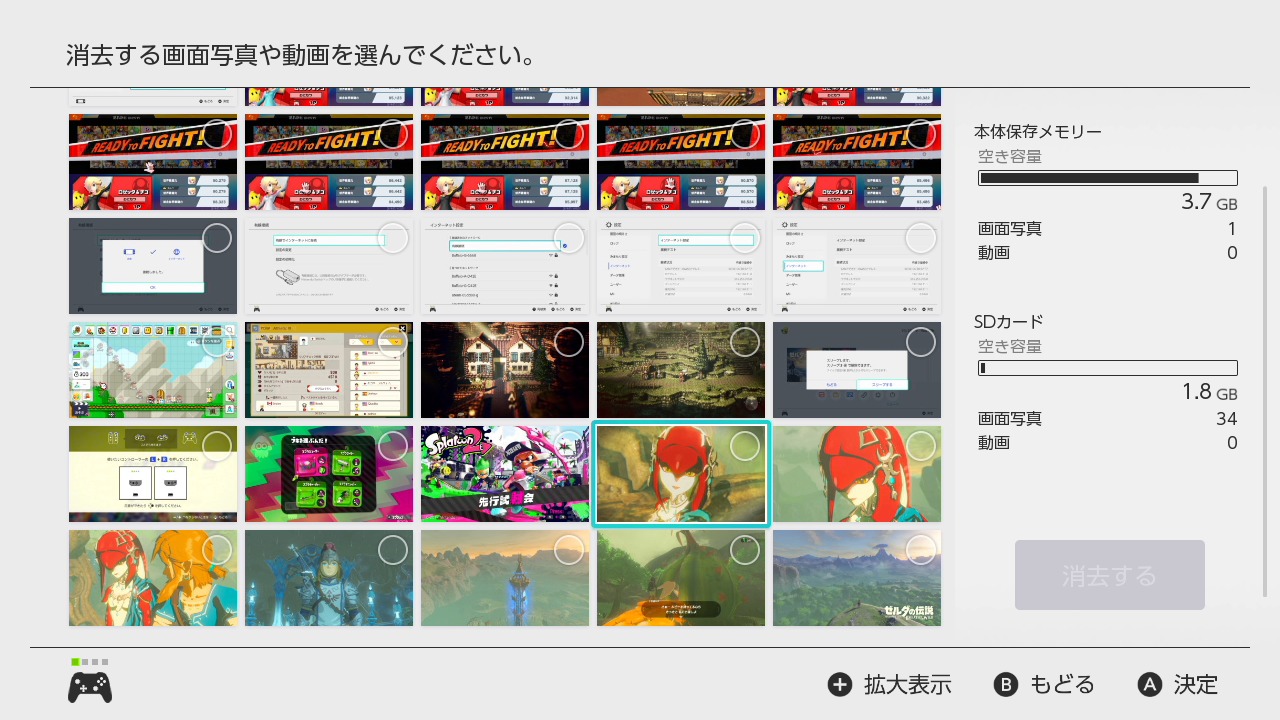Select the wired connection adapter settings screenshot
The height and width of the screenshot is (720, 1280).
coord(329,266)
